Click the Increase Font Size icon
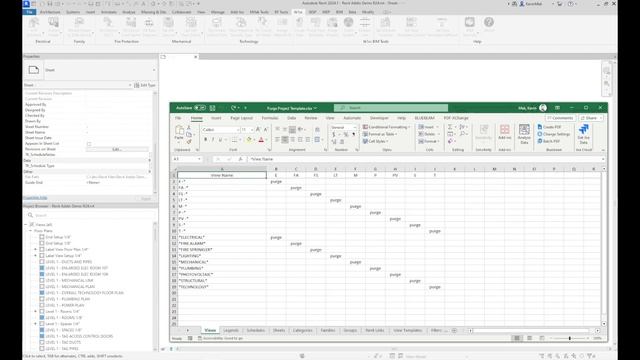This screenshot has height=360, width=640. [x=258, y=129]
